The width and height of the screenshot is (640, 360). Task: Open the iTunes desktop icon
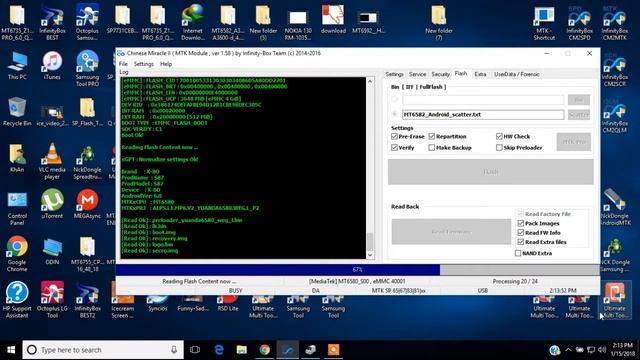tap(52, 66)
